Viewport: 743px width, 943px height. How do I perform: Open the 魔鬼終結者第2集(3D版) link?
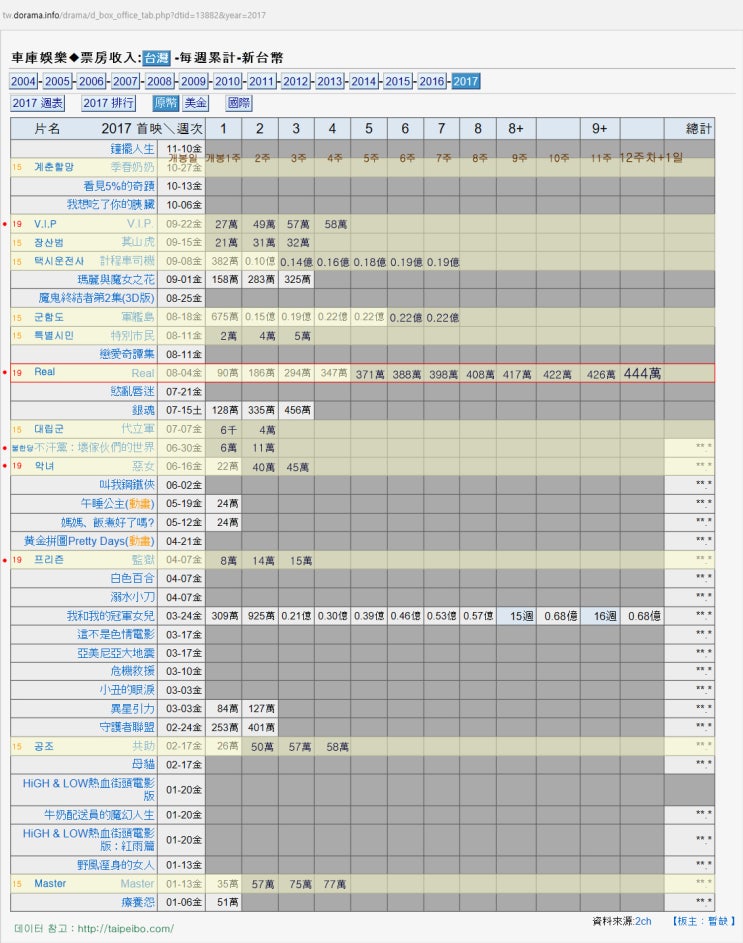[x=97, y=298]
